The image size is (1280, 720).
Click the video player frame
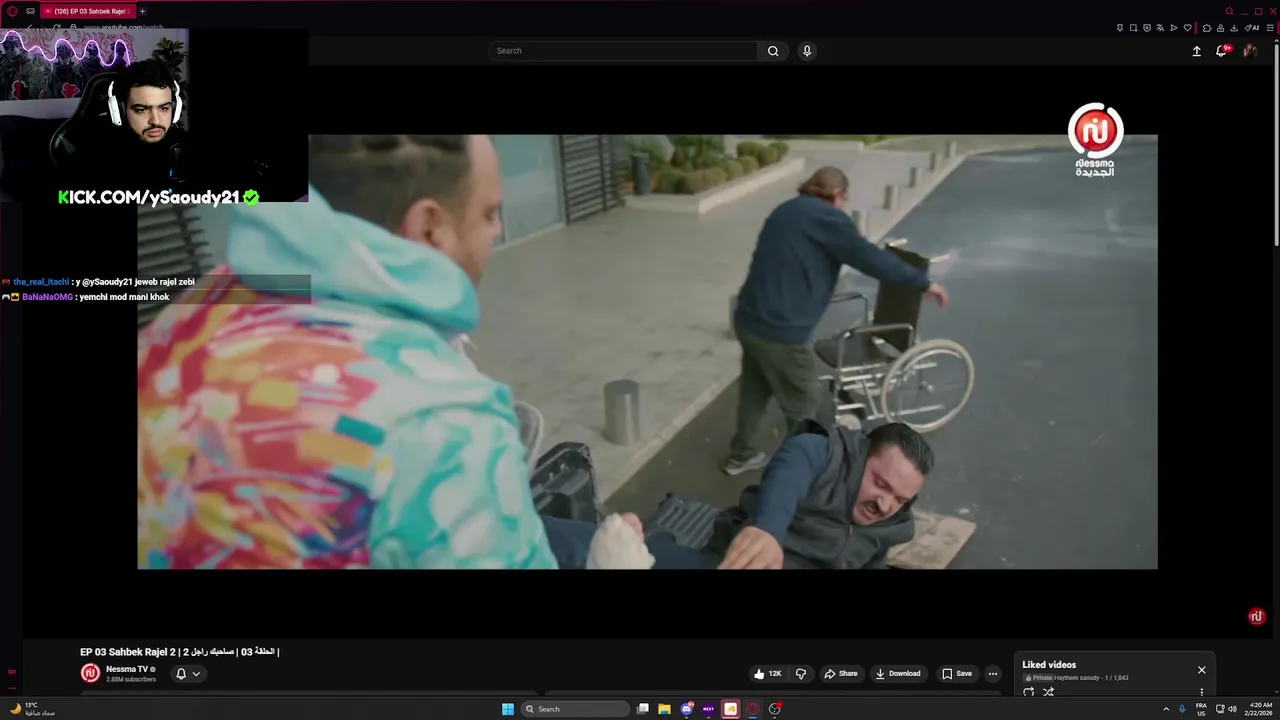pos(647,352)
